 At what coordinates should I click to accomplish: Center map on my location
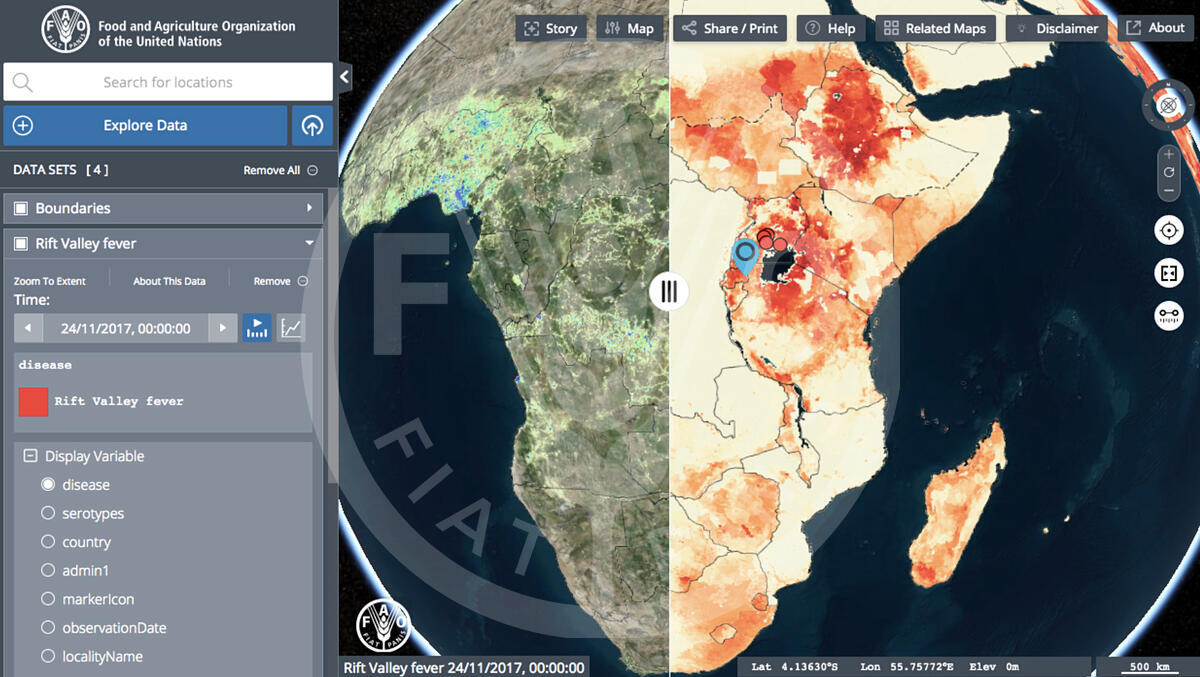point(1168,231)
